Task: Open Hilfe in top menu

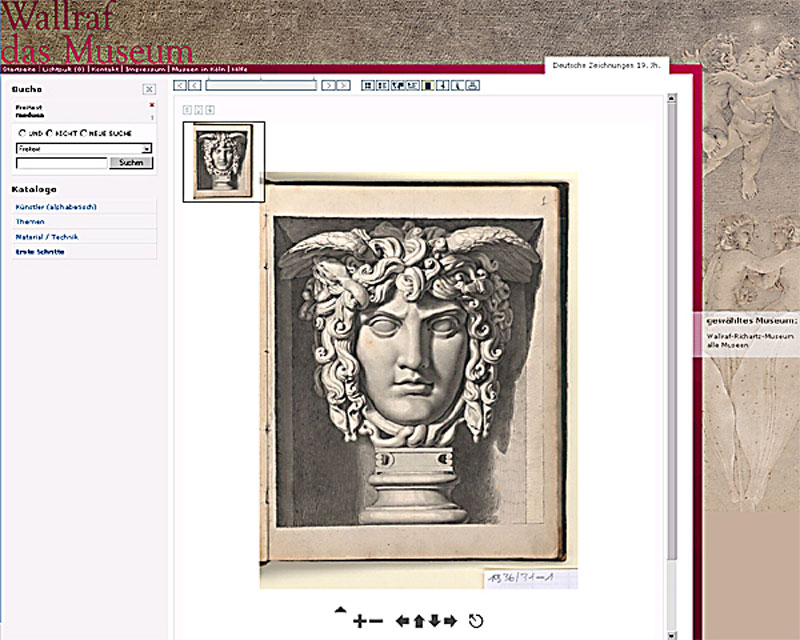Action: click(x=240, y=69)
